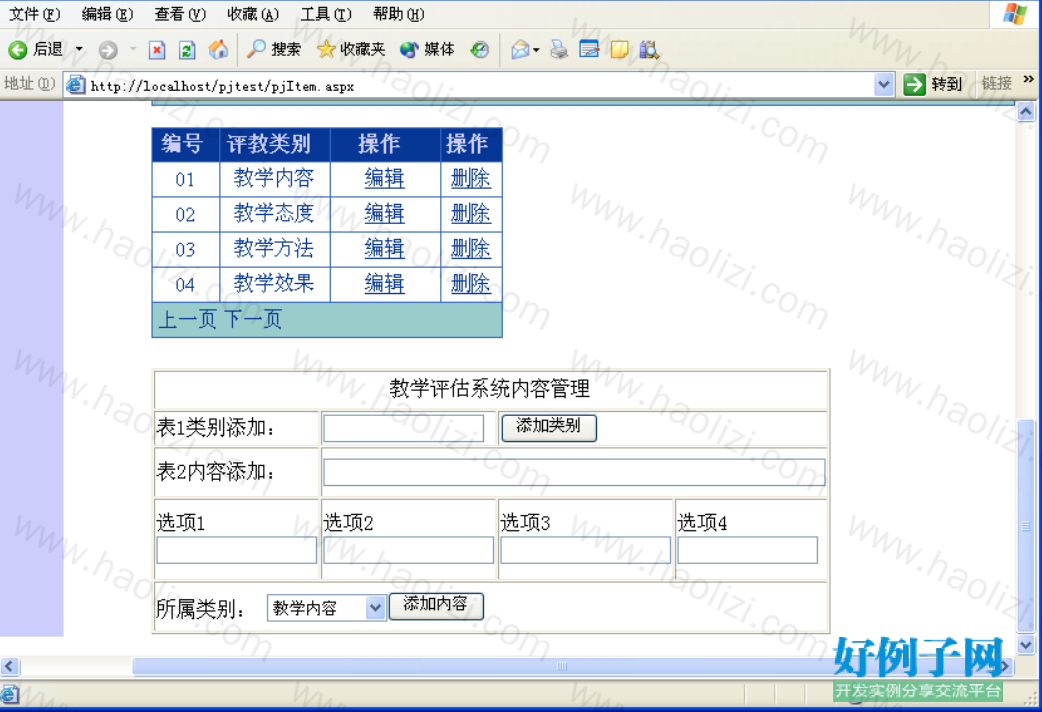Click the 选项1 input box
Viewport: 1042px width, 712px height.
(237, 550)
